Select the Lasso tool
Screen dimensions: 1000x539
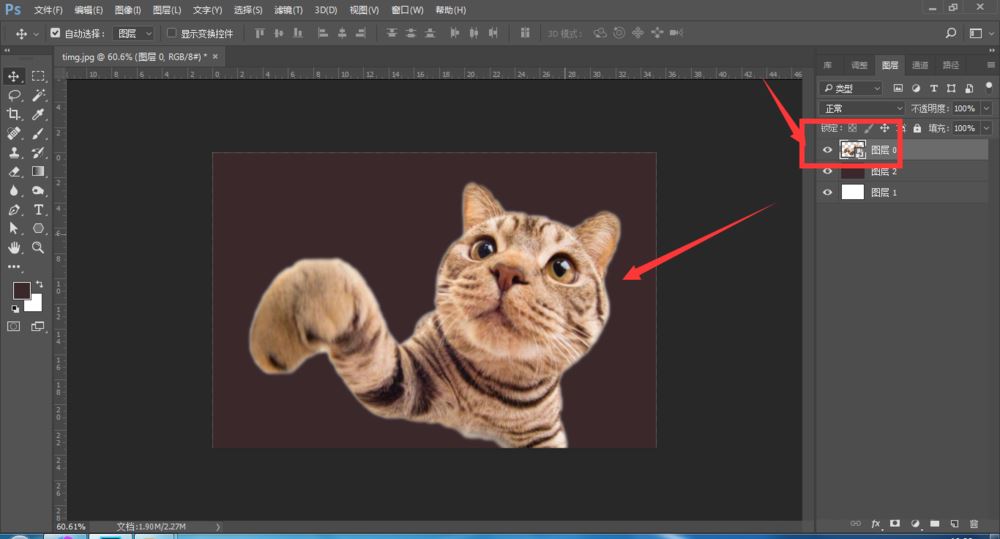[13, 95]
